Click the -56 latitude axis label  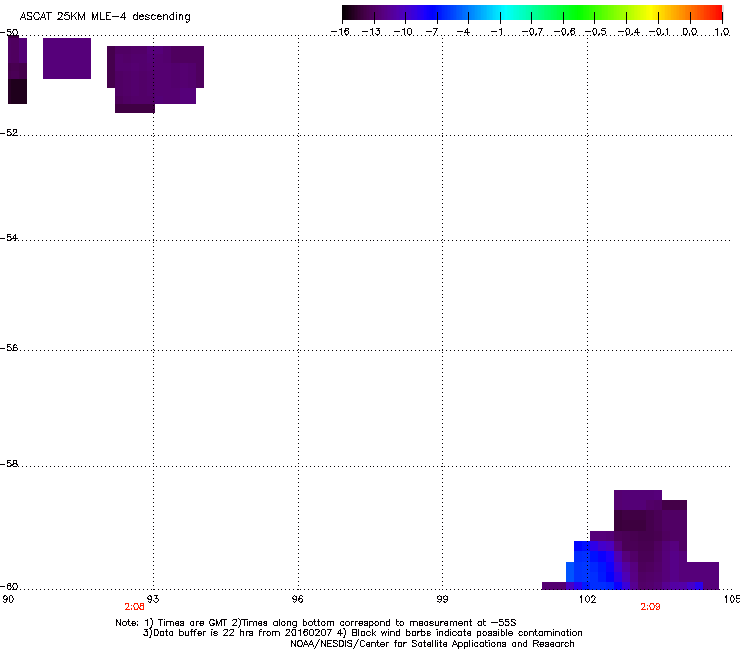tap(9, 347)
